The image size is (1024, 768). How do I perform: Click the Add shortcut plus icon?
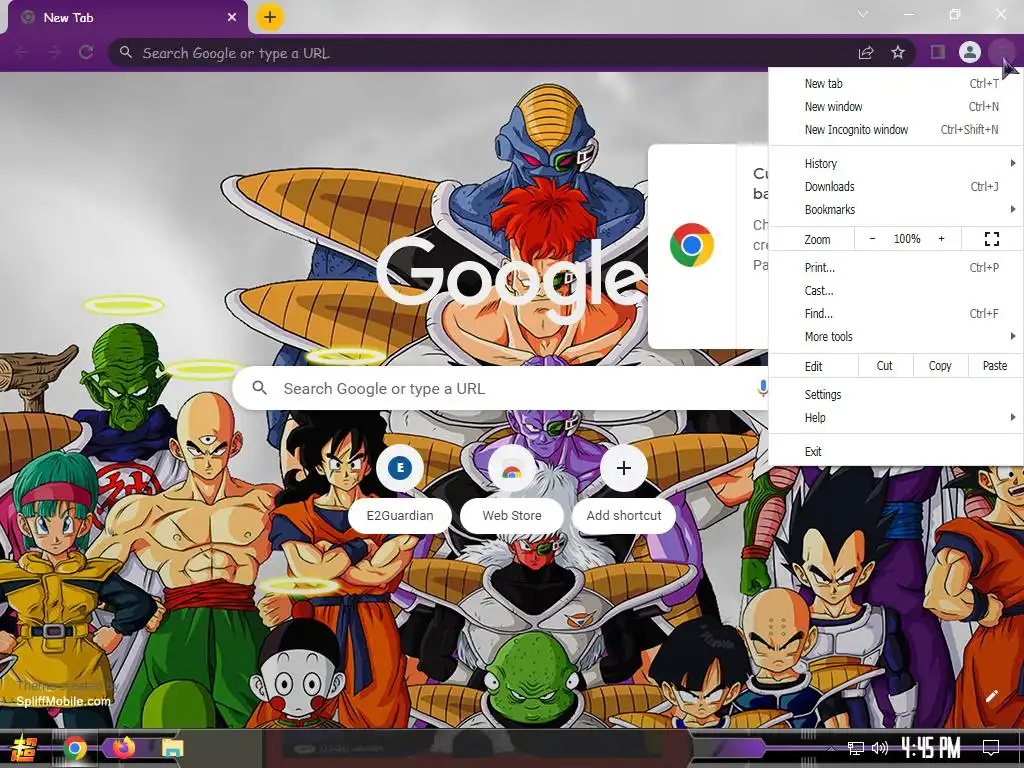(x=624, y=468)
